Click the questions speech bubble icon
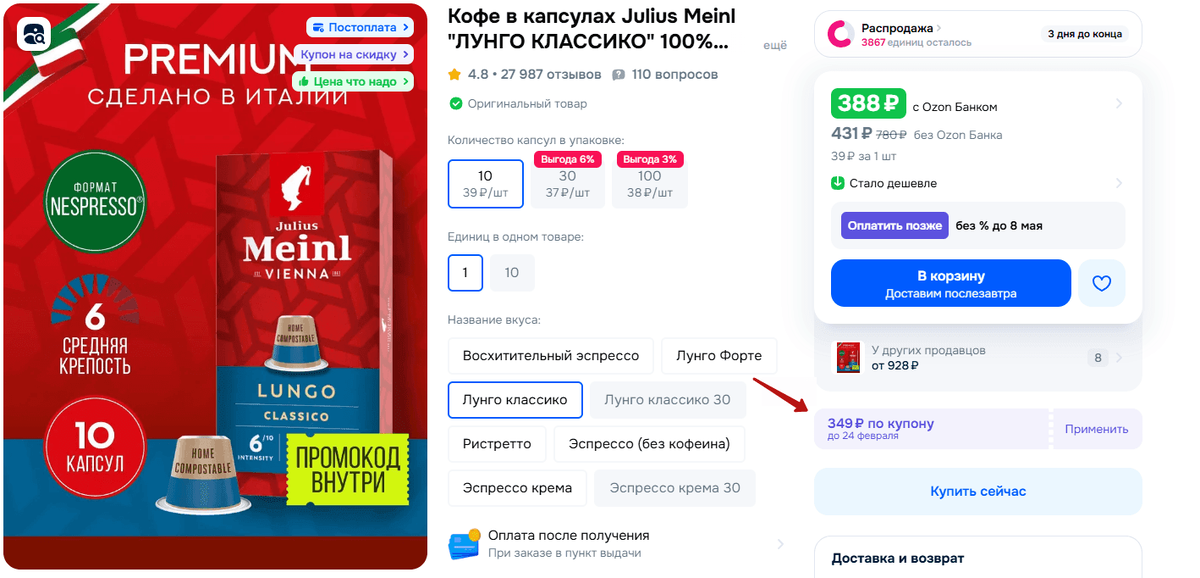The height and width of the screenshot is (578, 1200). point(619,75)
